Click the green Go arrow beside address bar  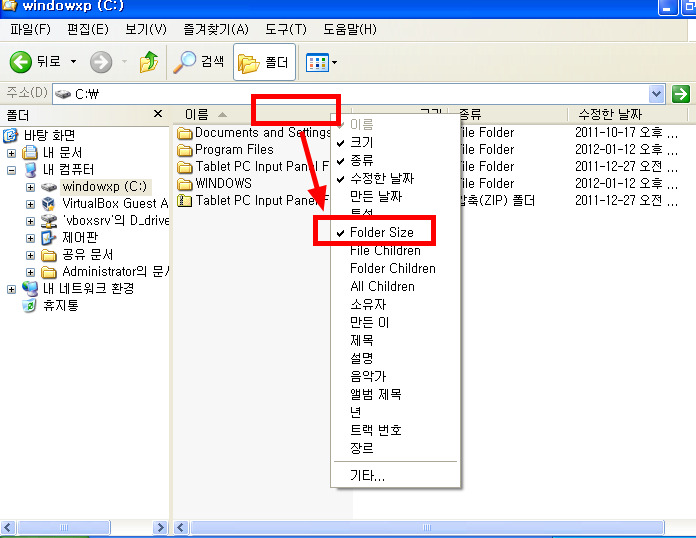point(682,94)
